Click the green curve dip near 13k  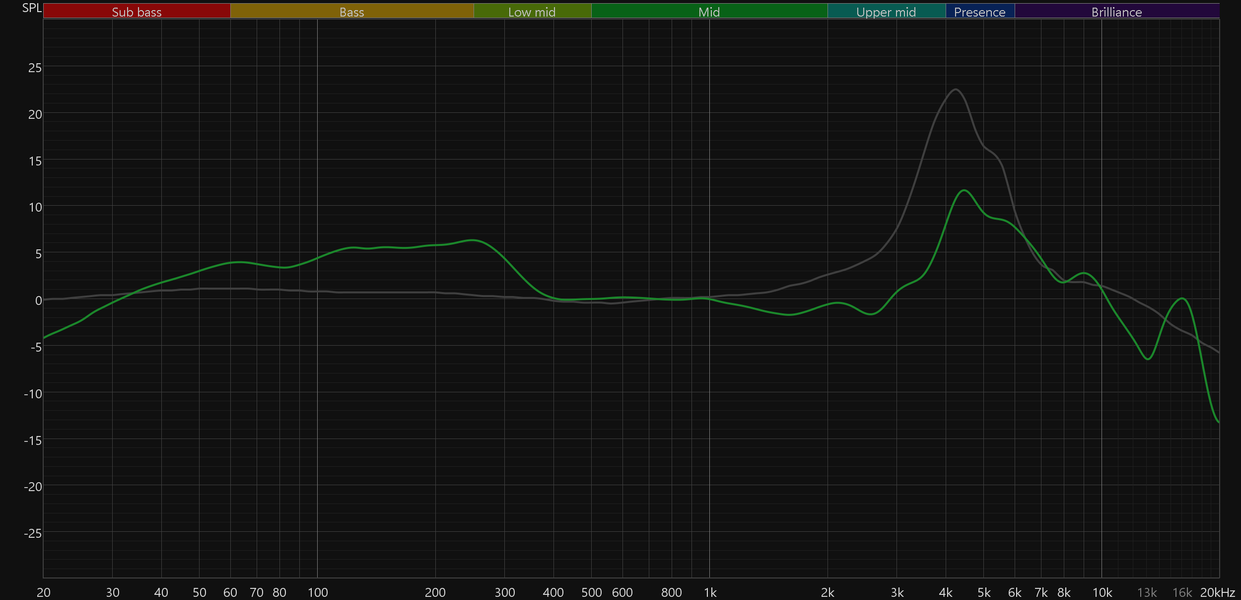(1147, 358)
